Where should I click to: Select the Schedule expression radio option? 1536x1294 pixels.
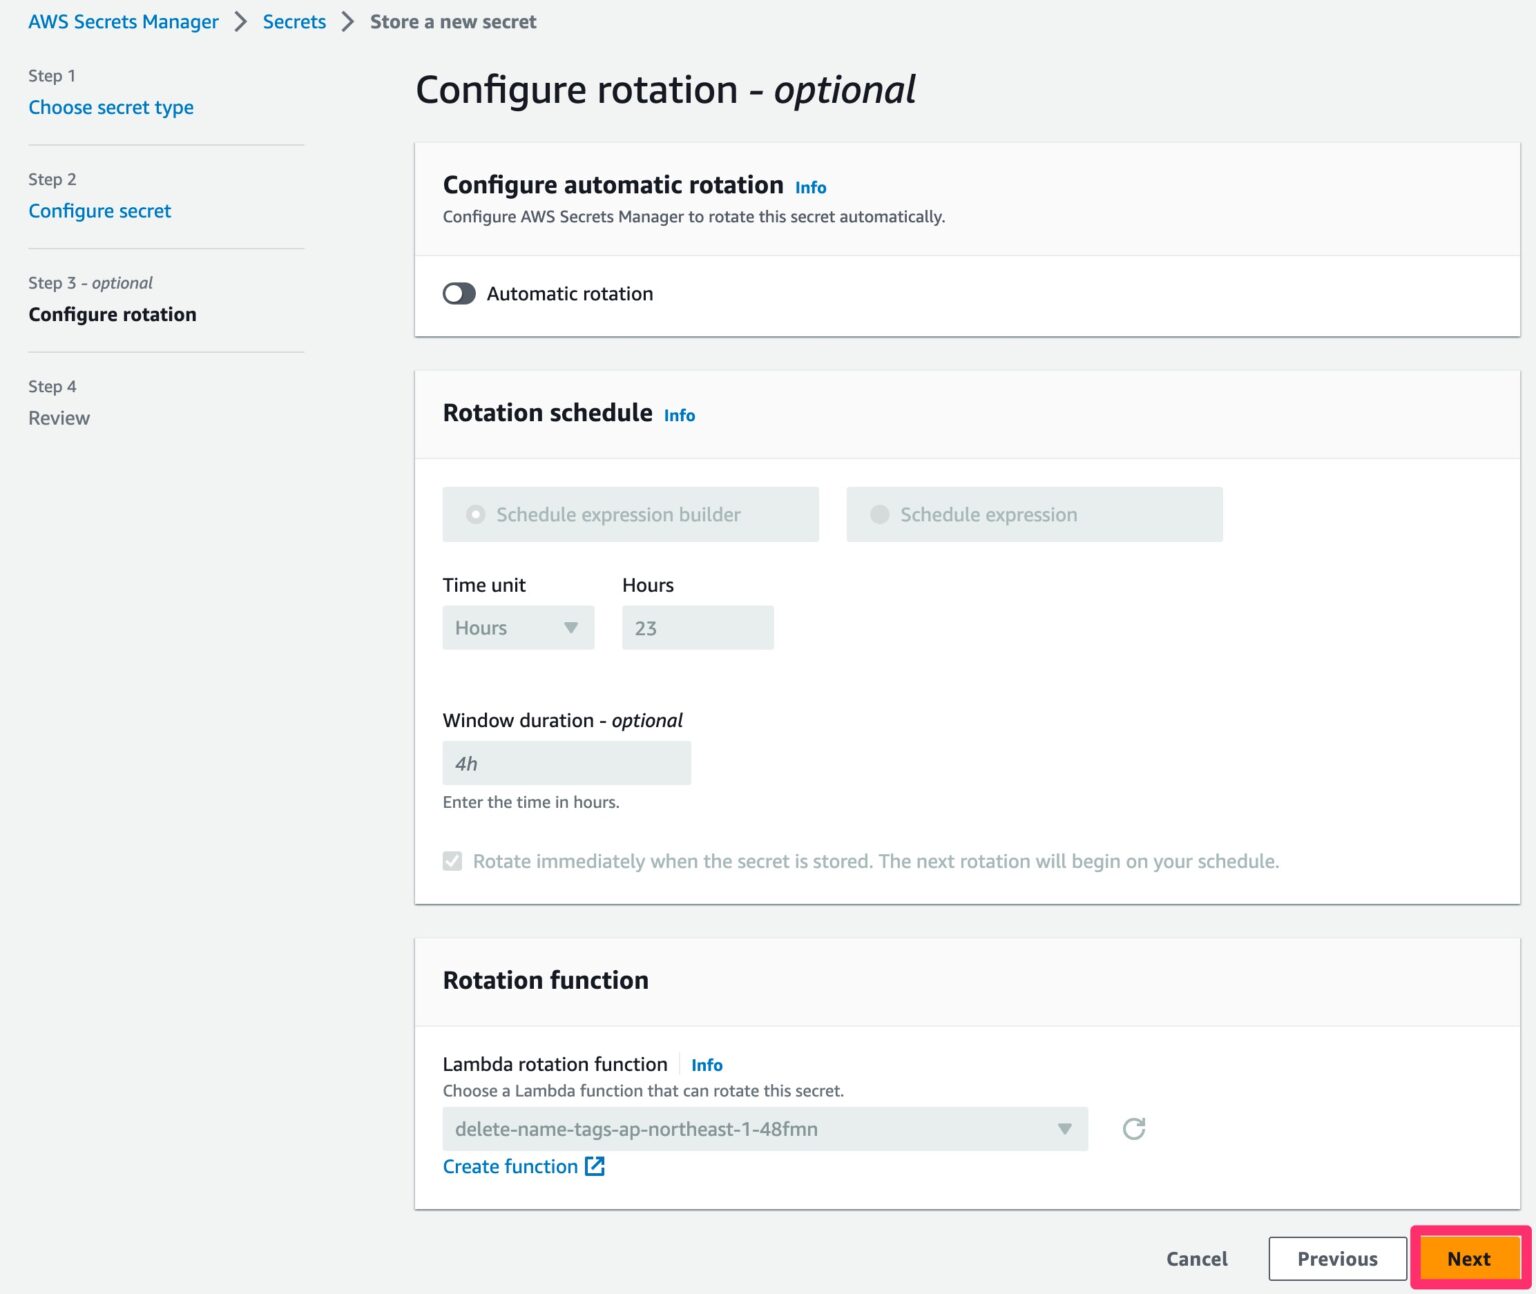pyautogui.click(x=880, y=514)
